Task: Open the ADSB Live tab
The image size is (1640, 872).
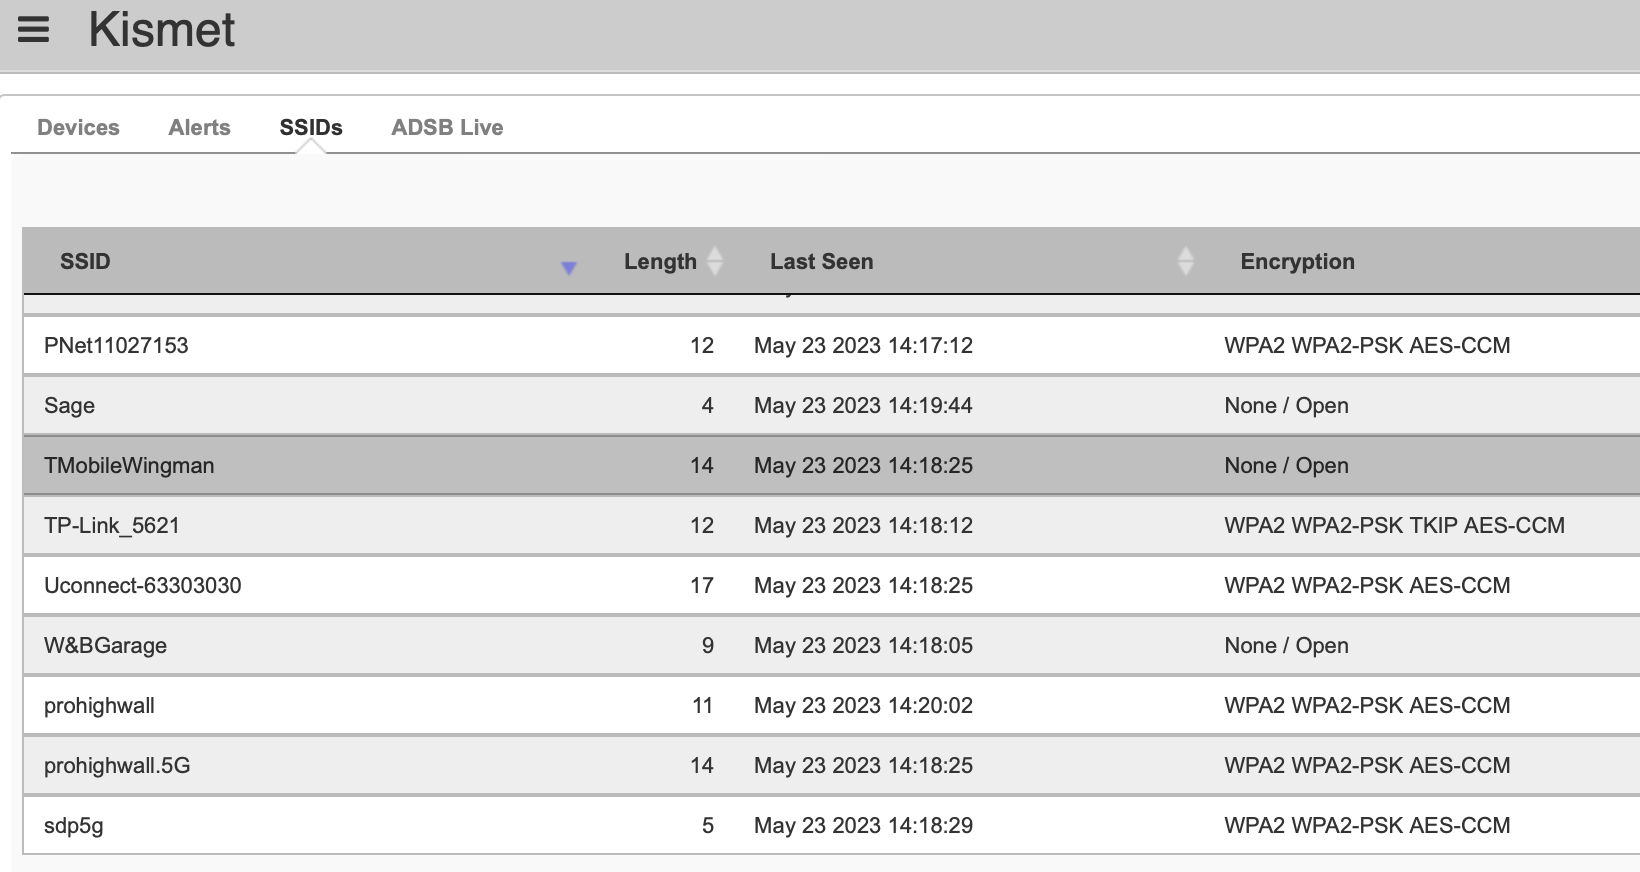Action: click(x=447, y=127)
